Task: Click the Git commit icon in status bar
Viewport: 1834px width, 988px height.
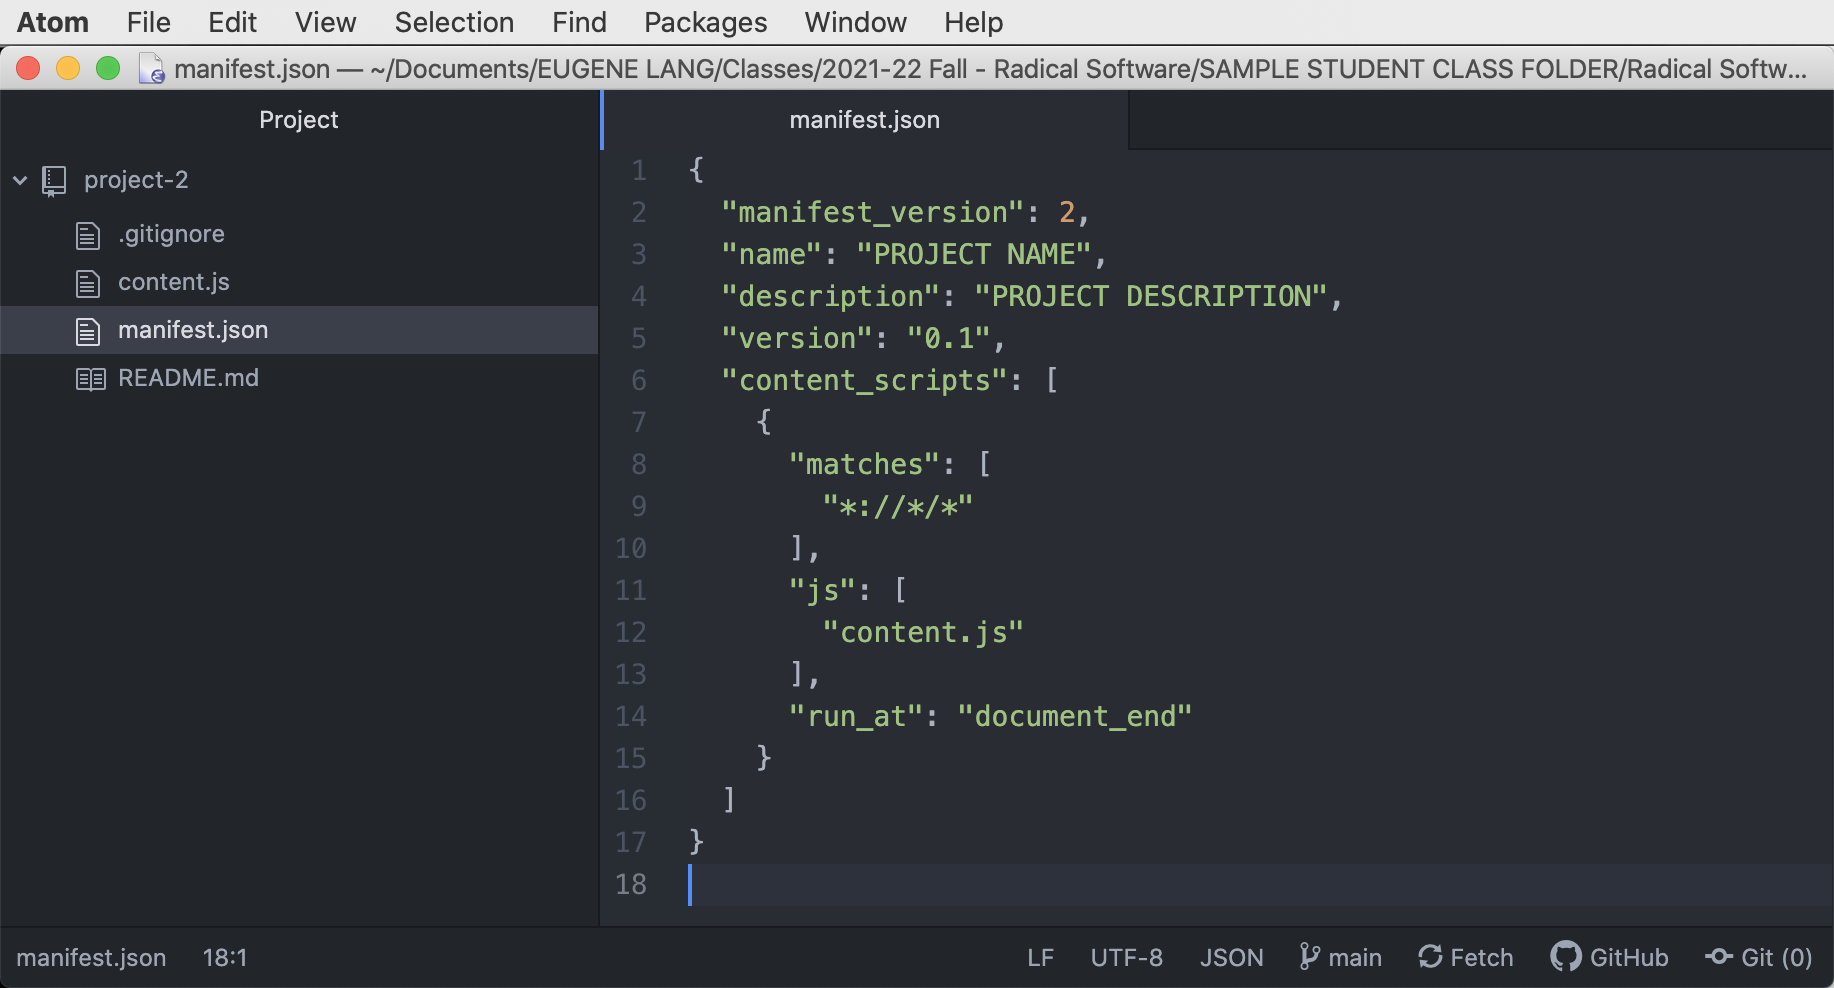Action: pyautogui.click(x=1719, y=957)
